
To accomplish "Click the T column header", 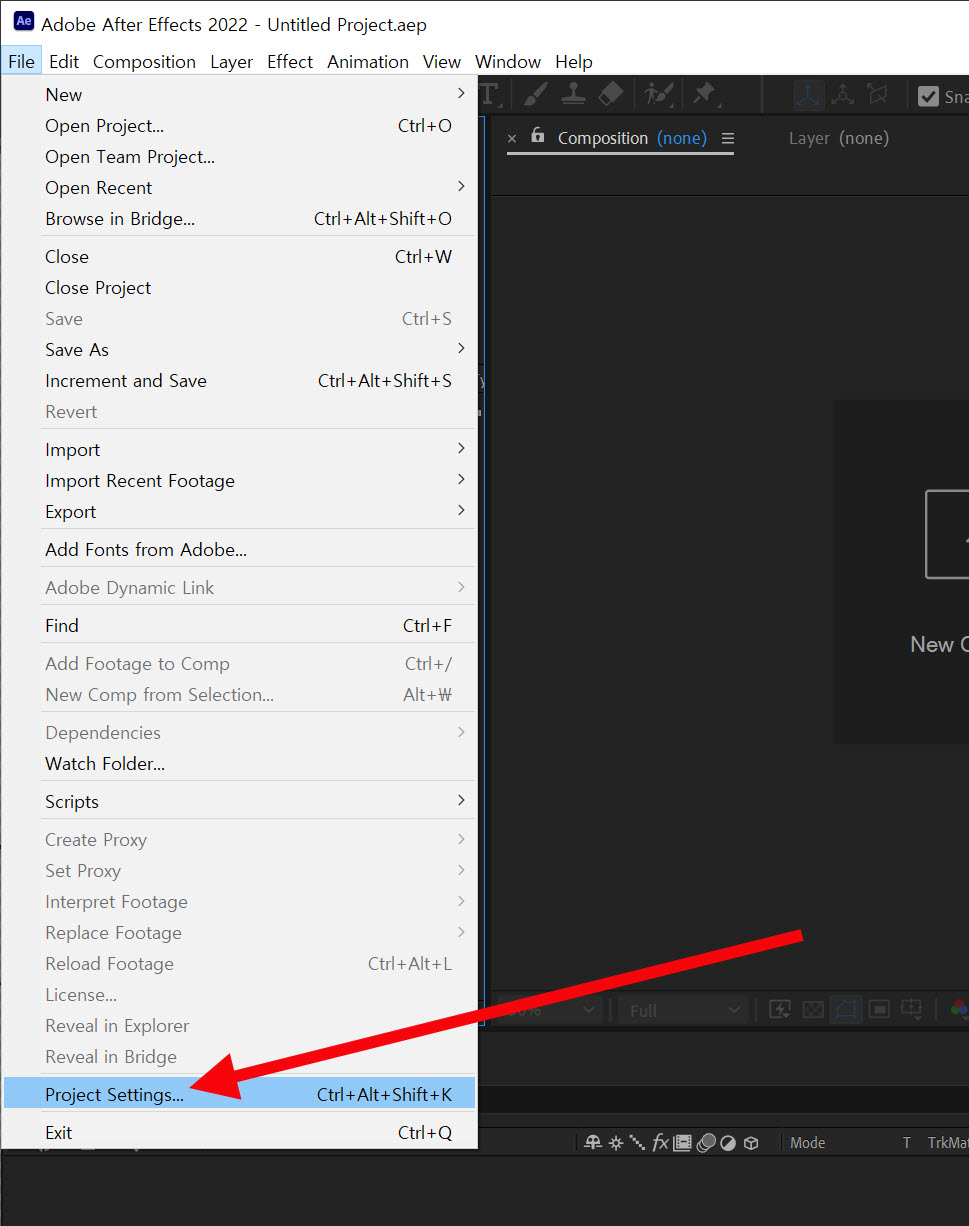I will coord(907,1143).
